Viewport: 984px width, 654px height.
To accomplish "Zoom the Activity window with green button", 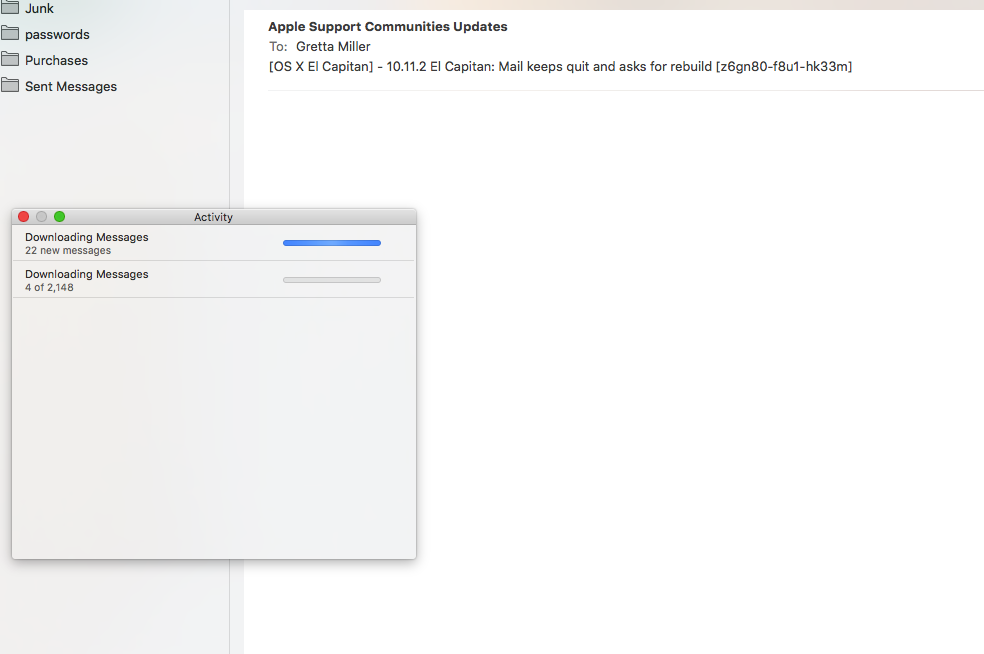I will [x=60, y=217].
